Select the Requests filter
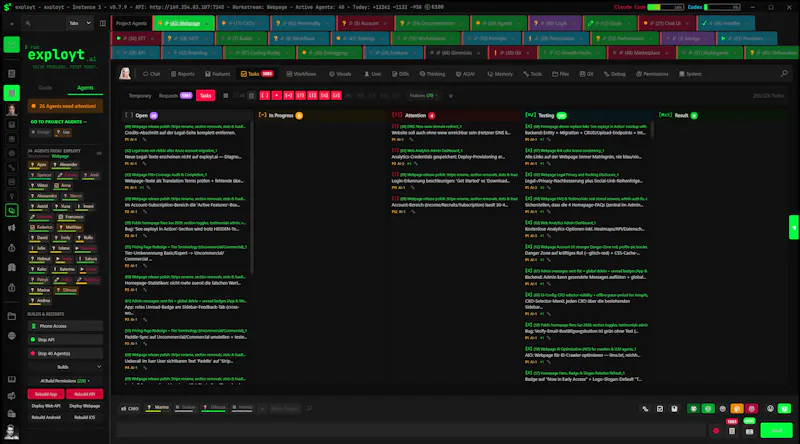The image size is (800, 444). click(x=174, y=96)
